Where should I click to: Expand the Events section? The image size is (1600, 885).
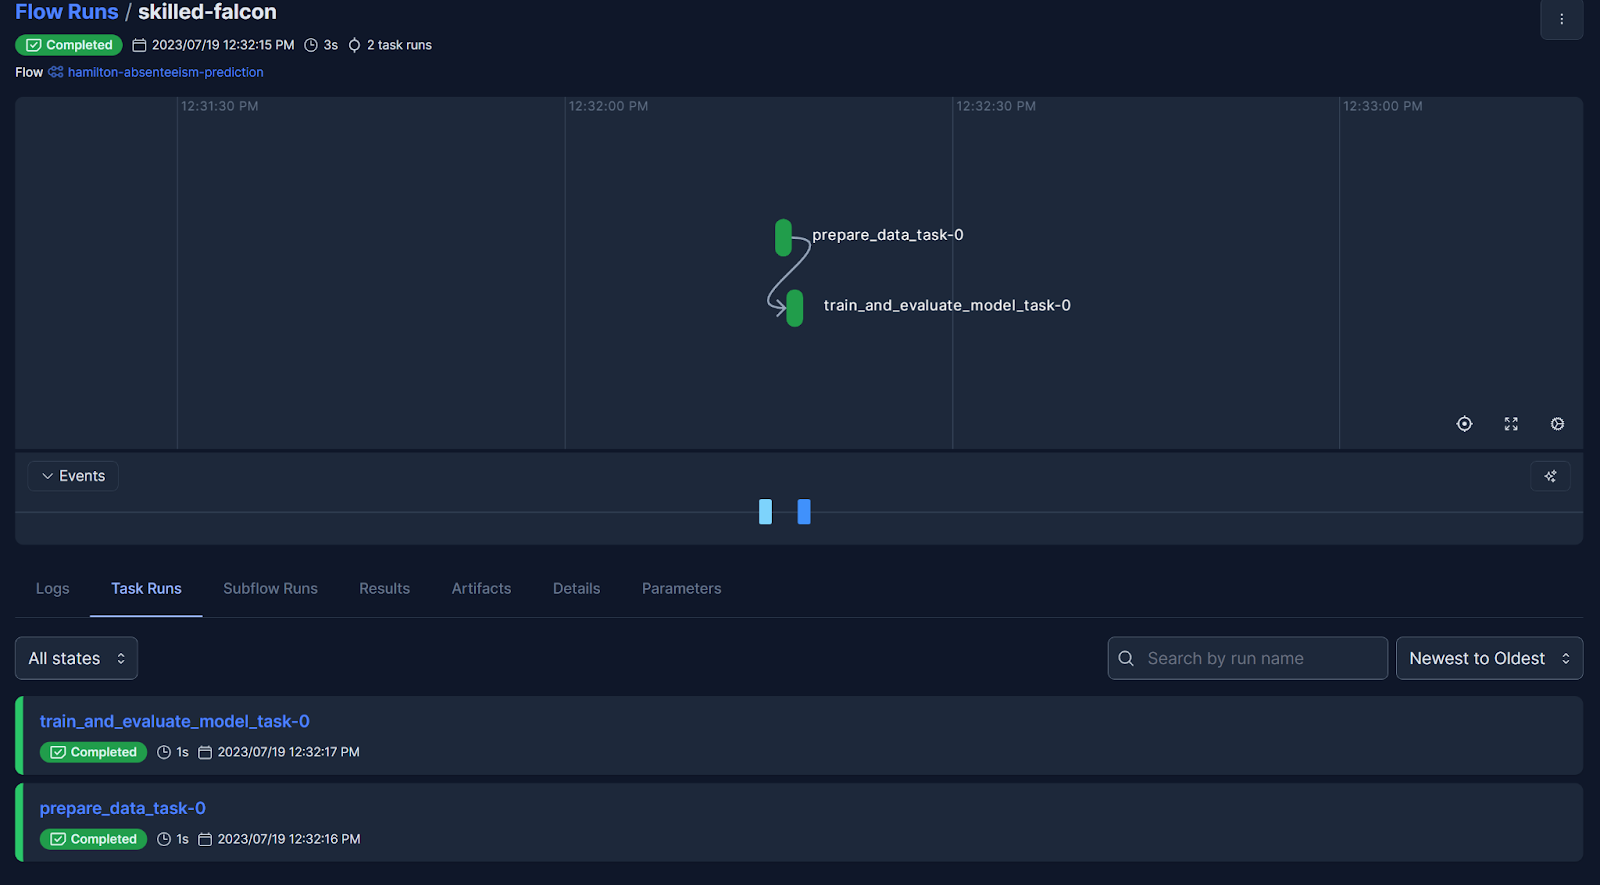73,476
